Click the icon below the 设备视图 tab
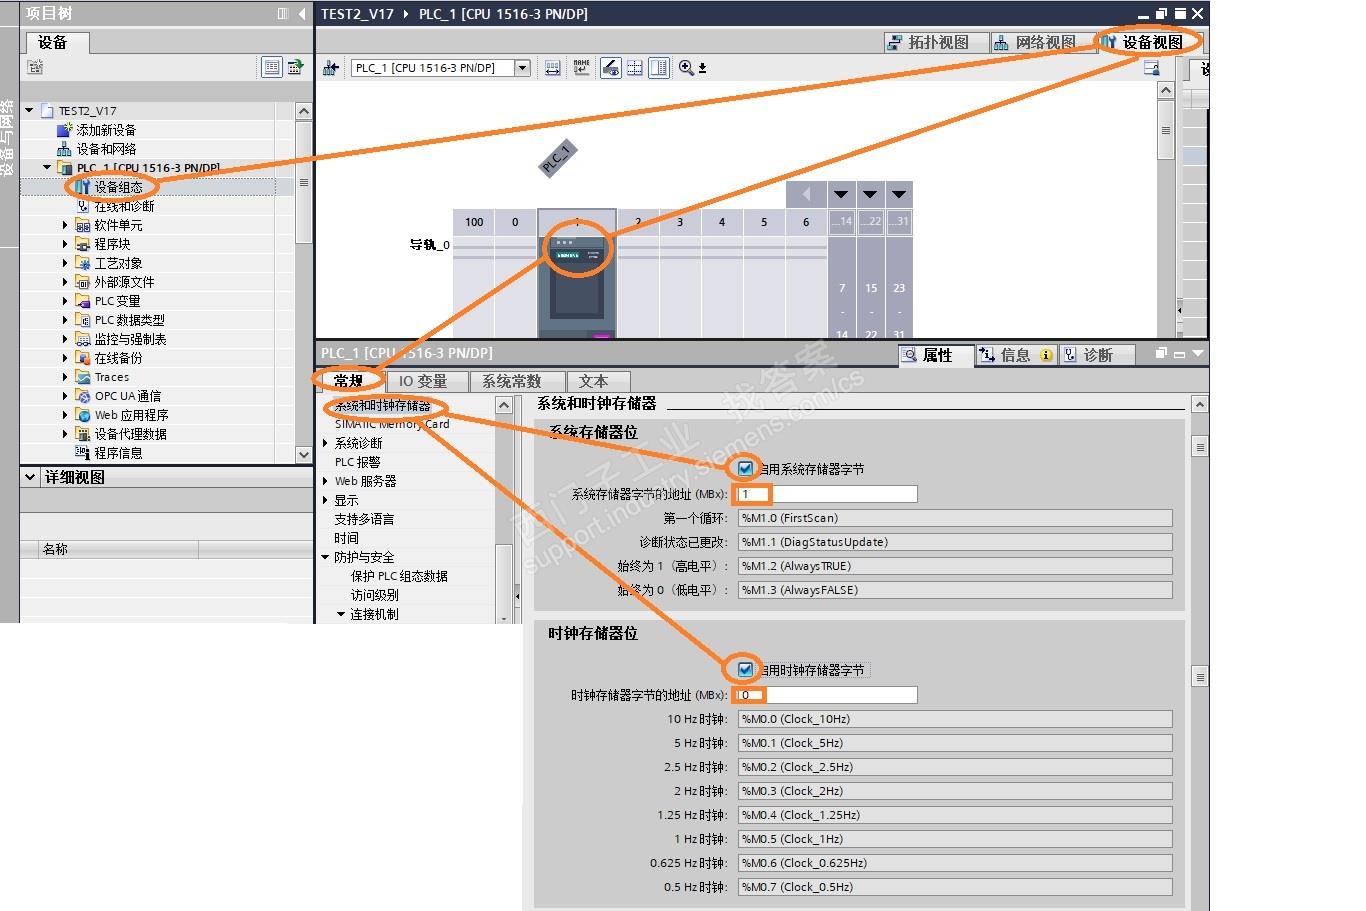Viewport: 1366px width, 911px height. coord(1151,68)
